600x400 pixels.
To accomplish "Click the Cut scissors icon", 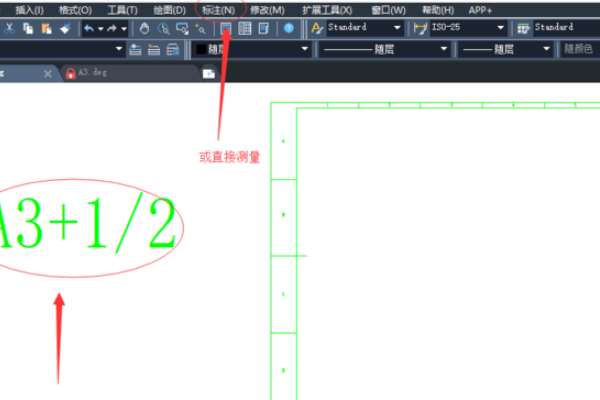I will (x=10, y=28).
